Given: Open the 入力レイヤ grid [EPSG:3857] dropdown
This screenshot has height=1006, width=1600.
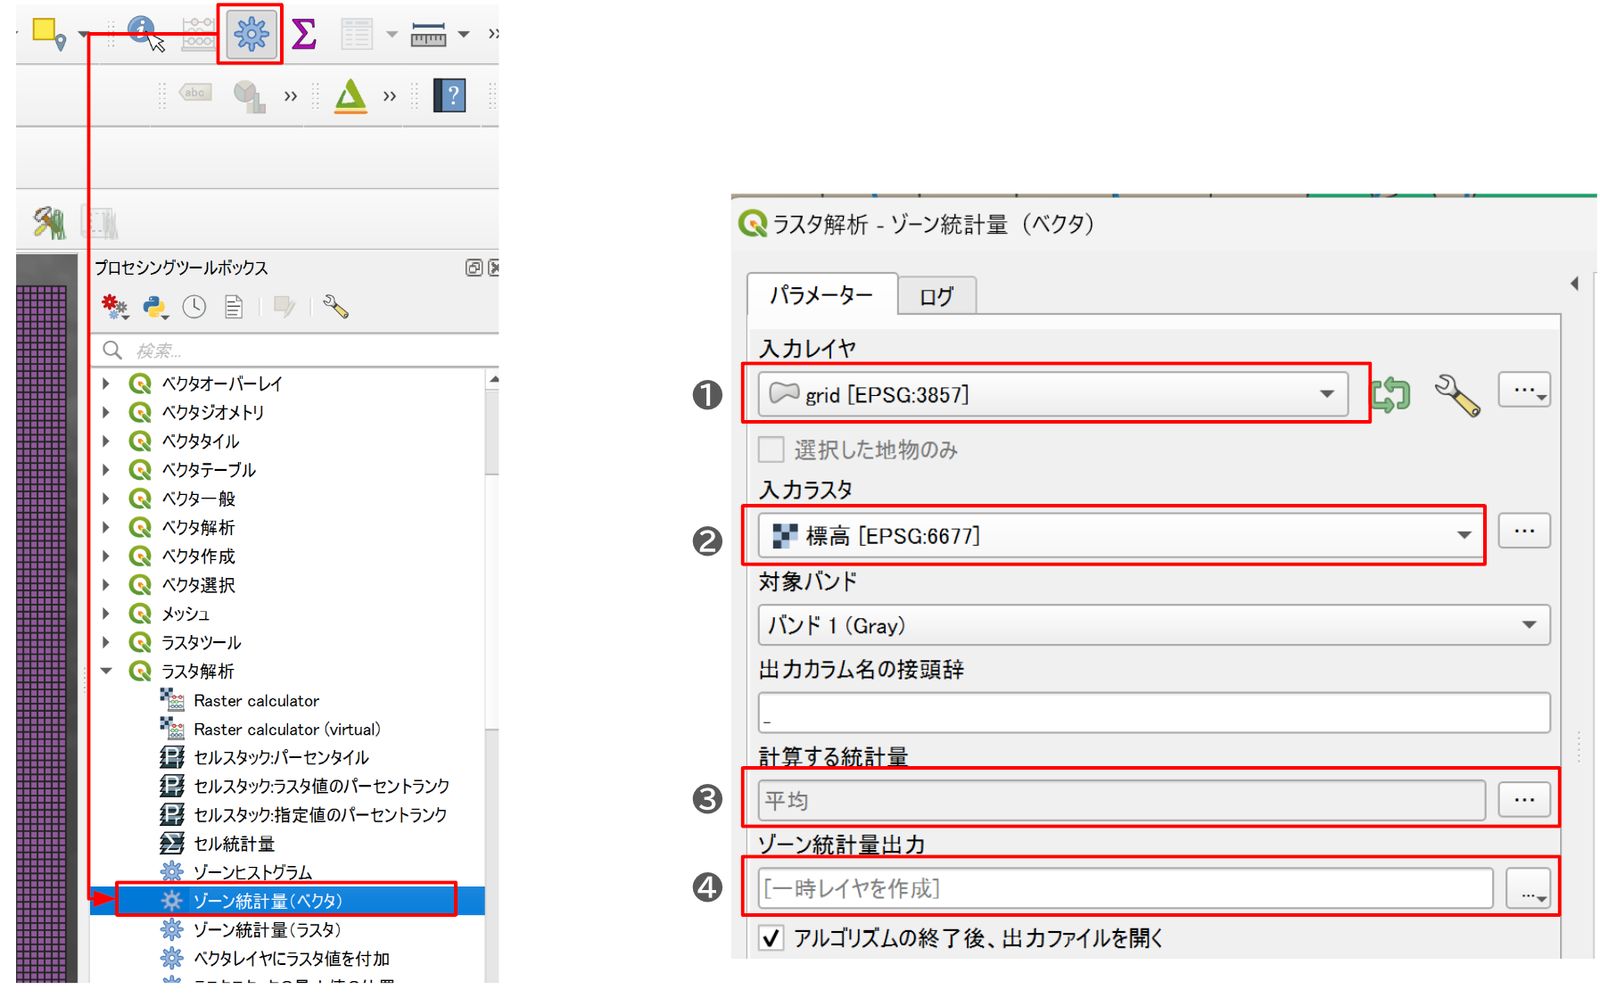Looking at the screenshot, I should tap(1053, 395).
